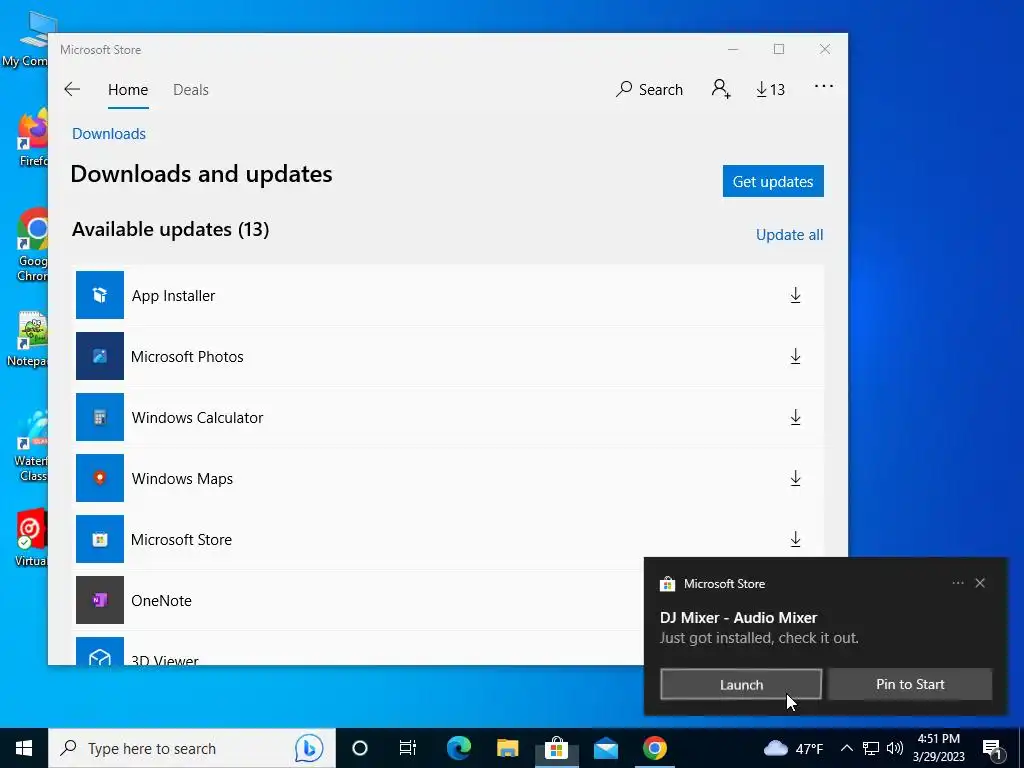The width and height of the screenshot is (1024, 768).
Task: Open Microsoft Edge from the taskbar
Action: coord(458,748)
